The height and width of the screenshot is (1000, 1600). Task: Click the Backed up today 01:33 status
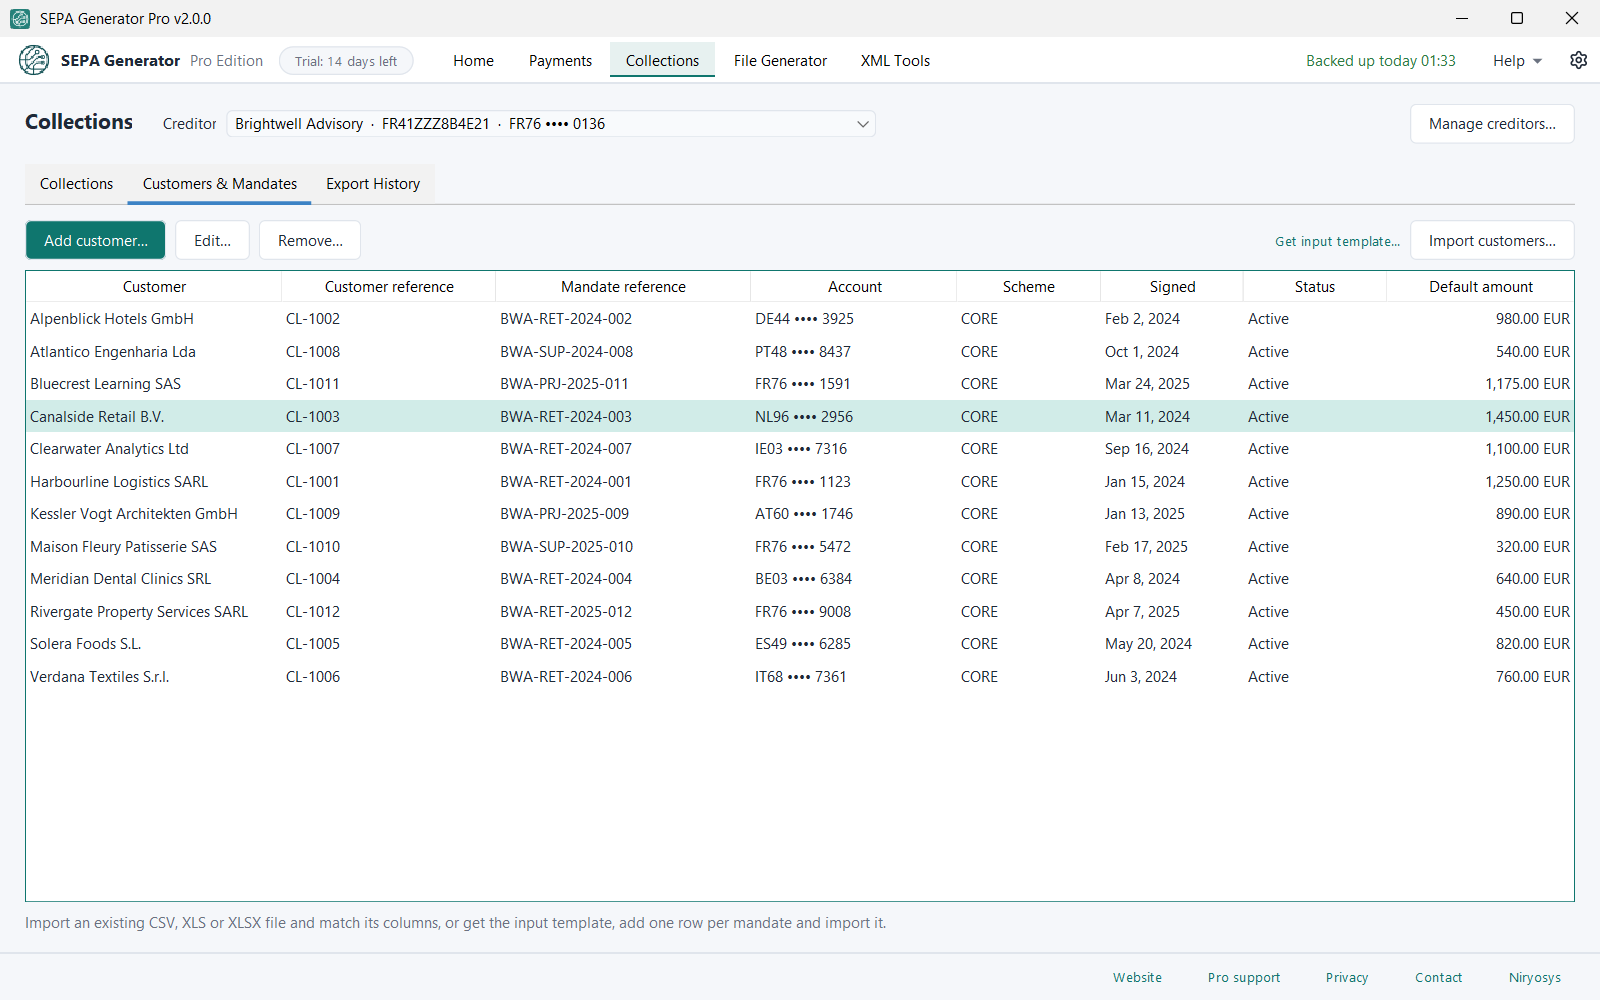[1380, 61]
